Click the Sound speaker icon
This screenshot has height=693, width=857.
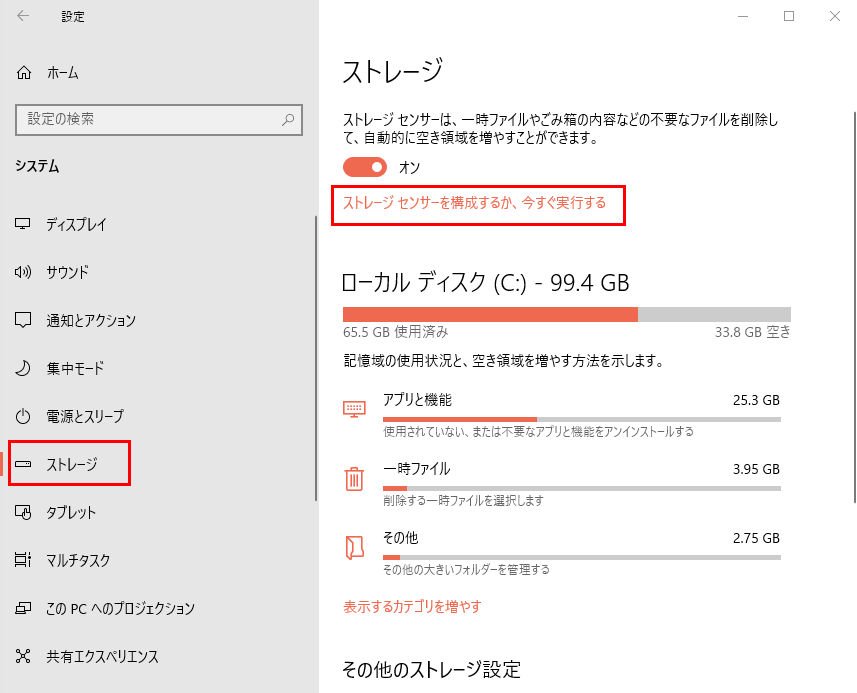pyautogui.click(x=24, y=272)
